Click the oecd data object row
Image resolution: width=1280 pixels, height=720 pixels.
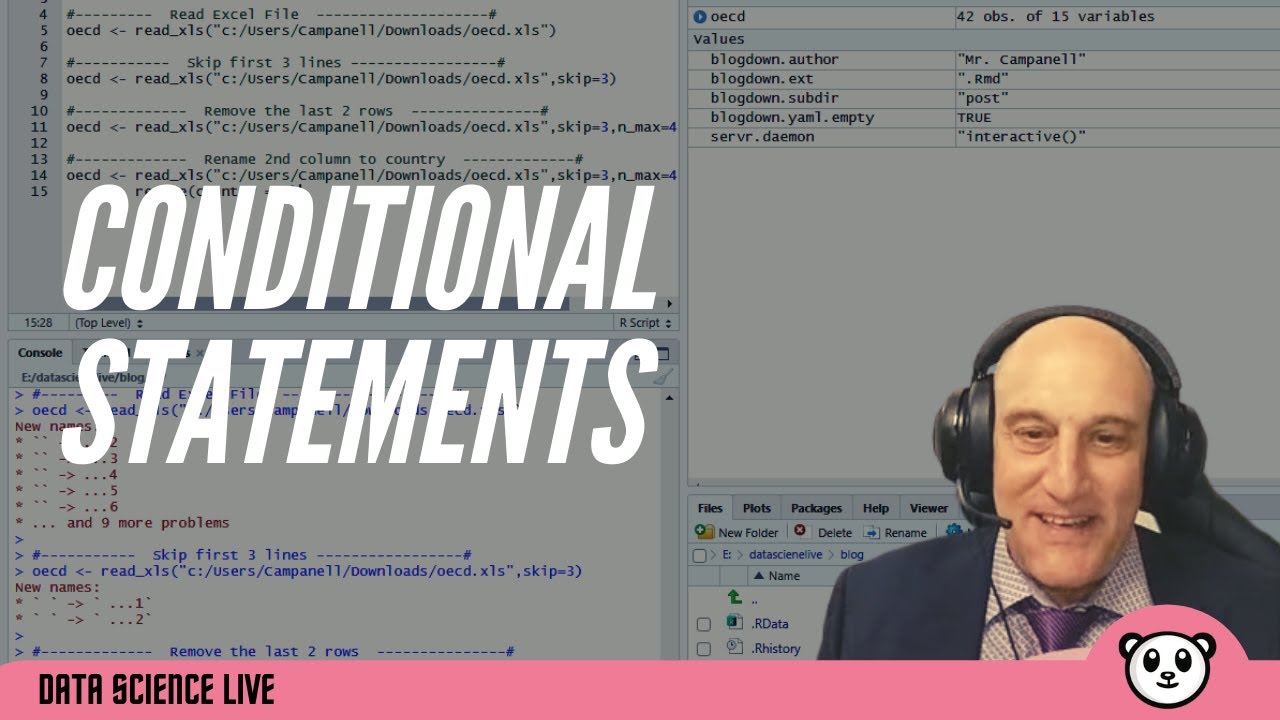(x=984, y=16)
